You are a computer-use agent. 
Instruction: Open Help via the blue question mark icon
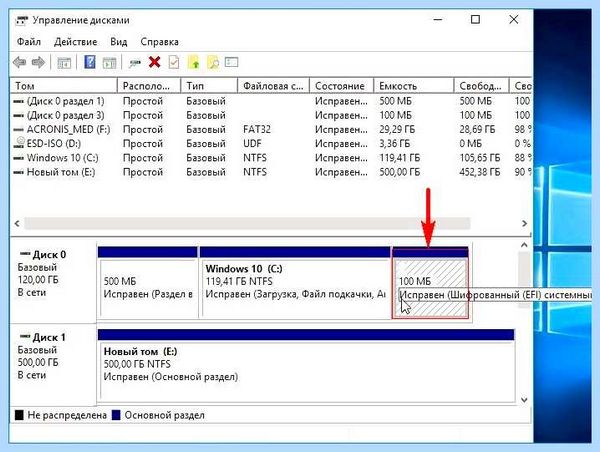(x=90, y=62)
